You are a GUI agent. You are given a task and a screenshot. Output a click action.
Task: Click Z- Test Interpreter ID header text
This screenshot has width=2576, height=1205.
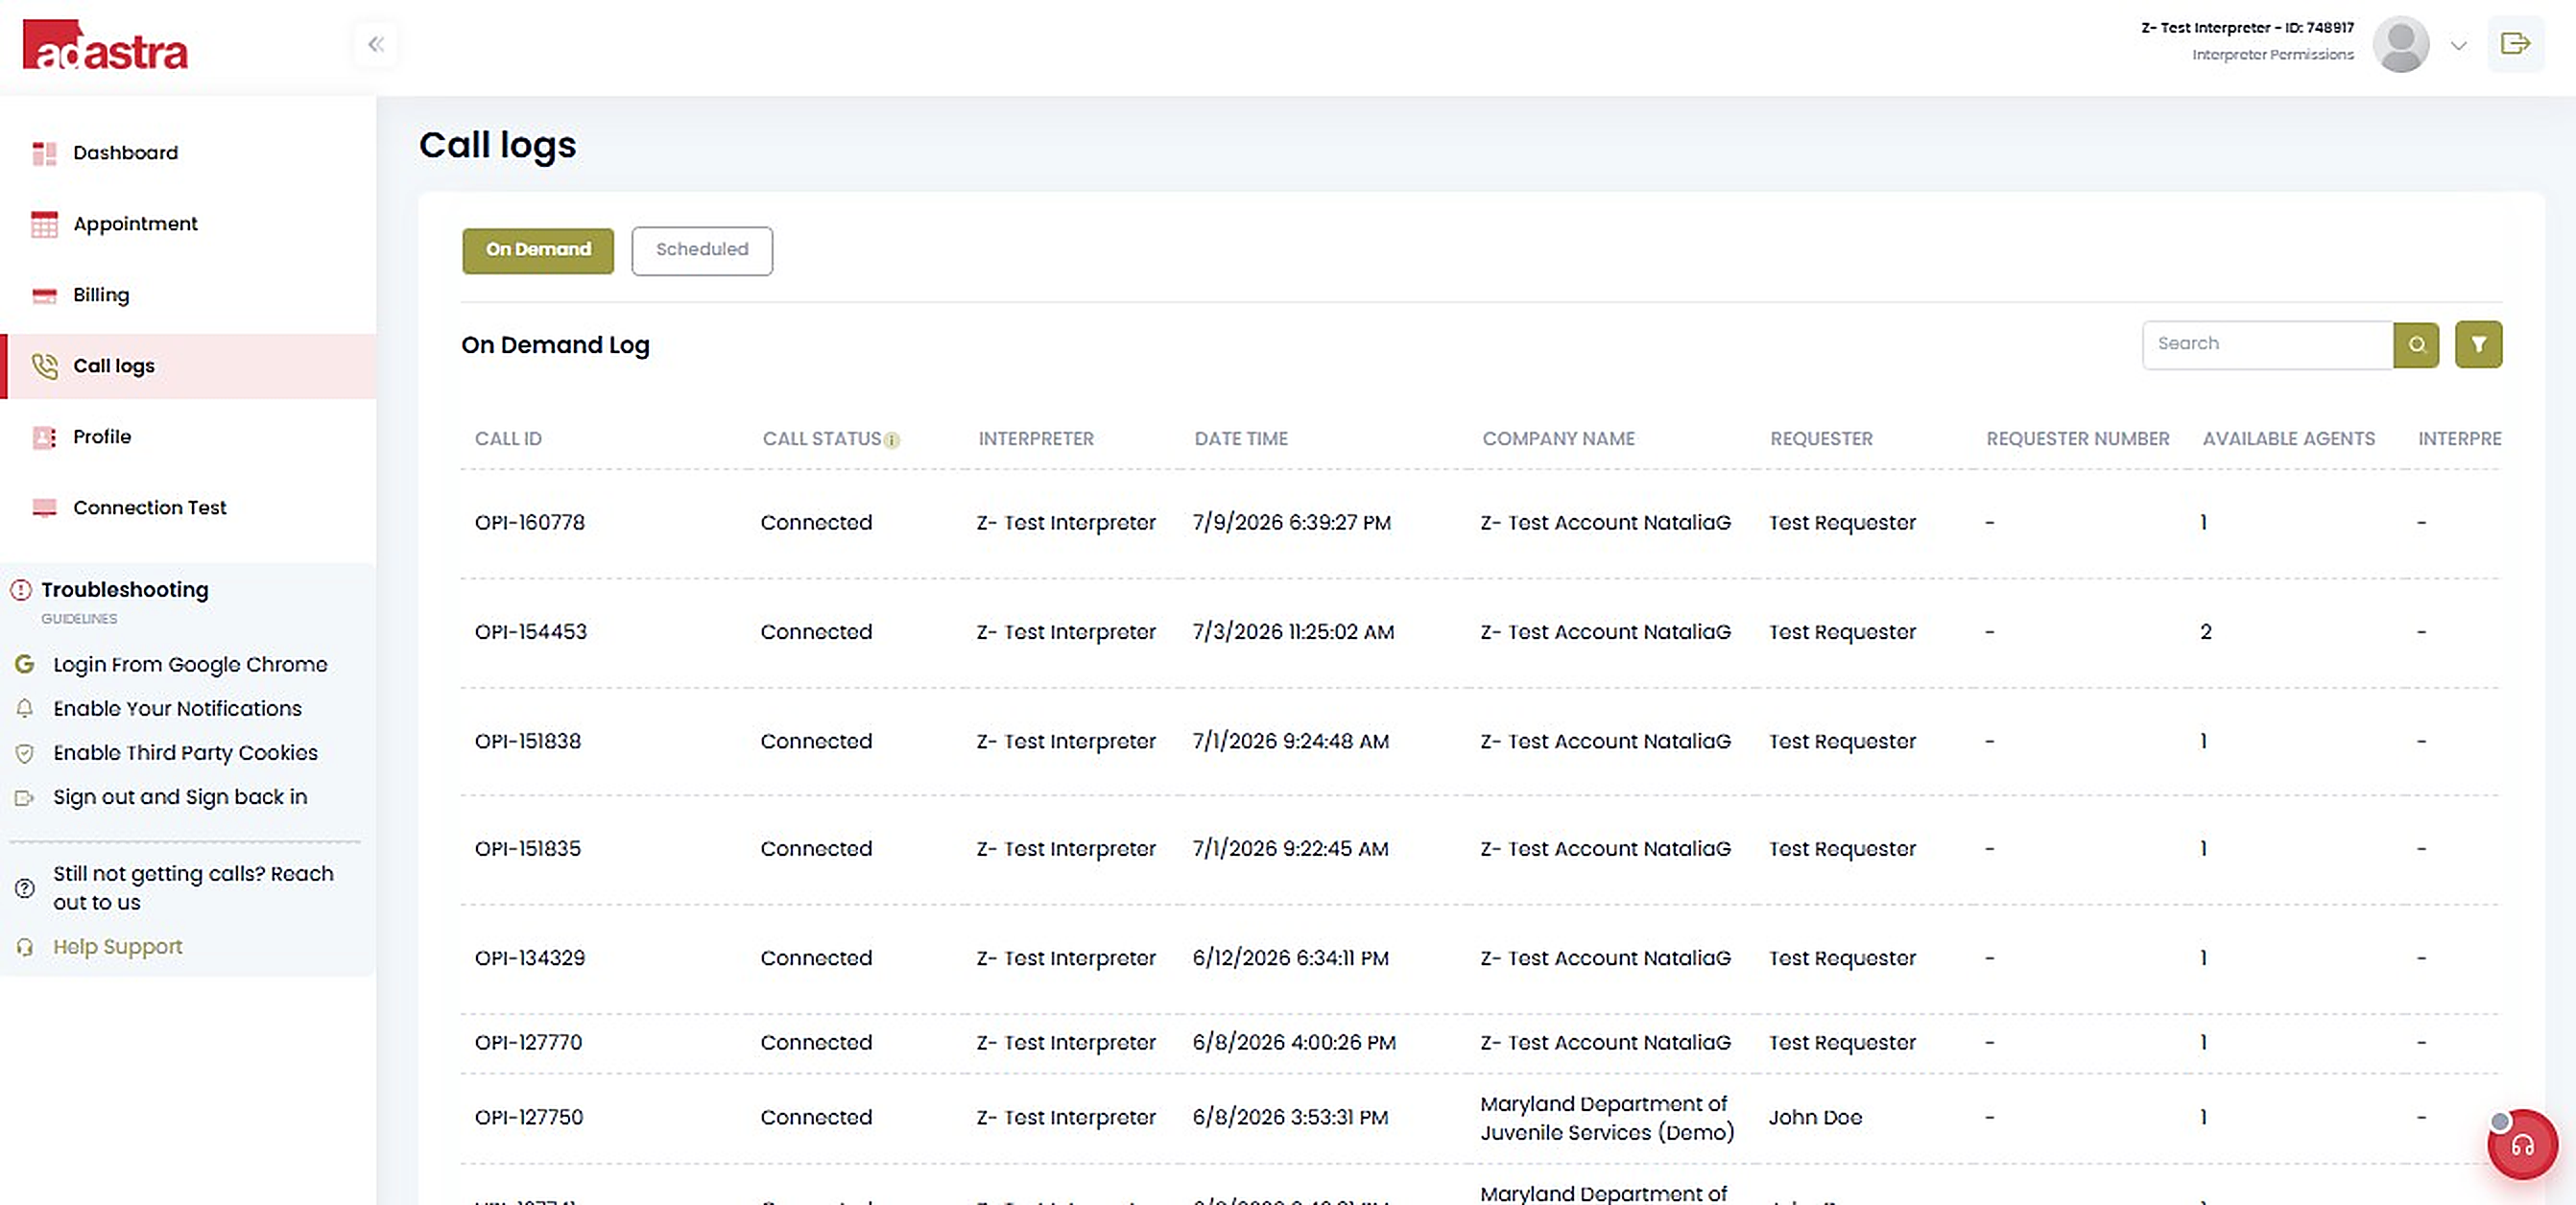[2248, 28]
